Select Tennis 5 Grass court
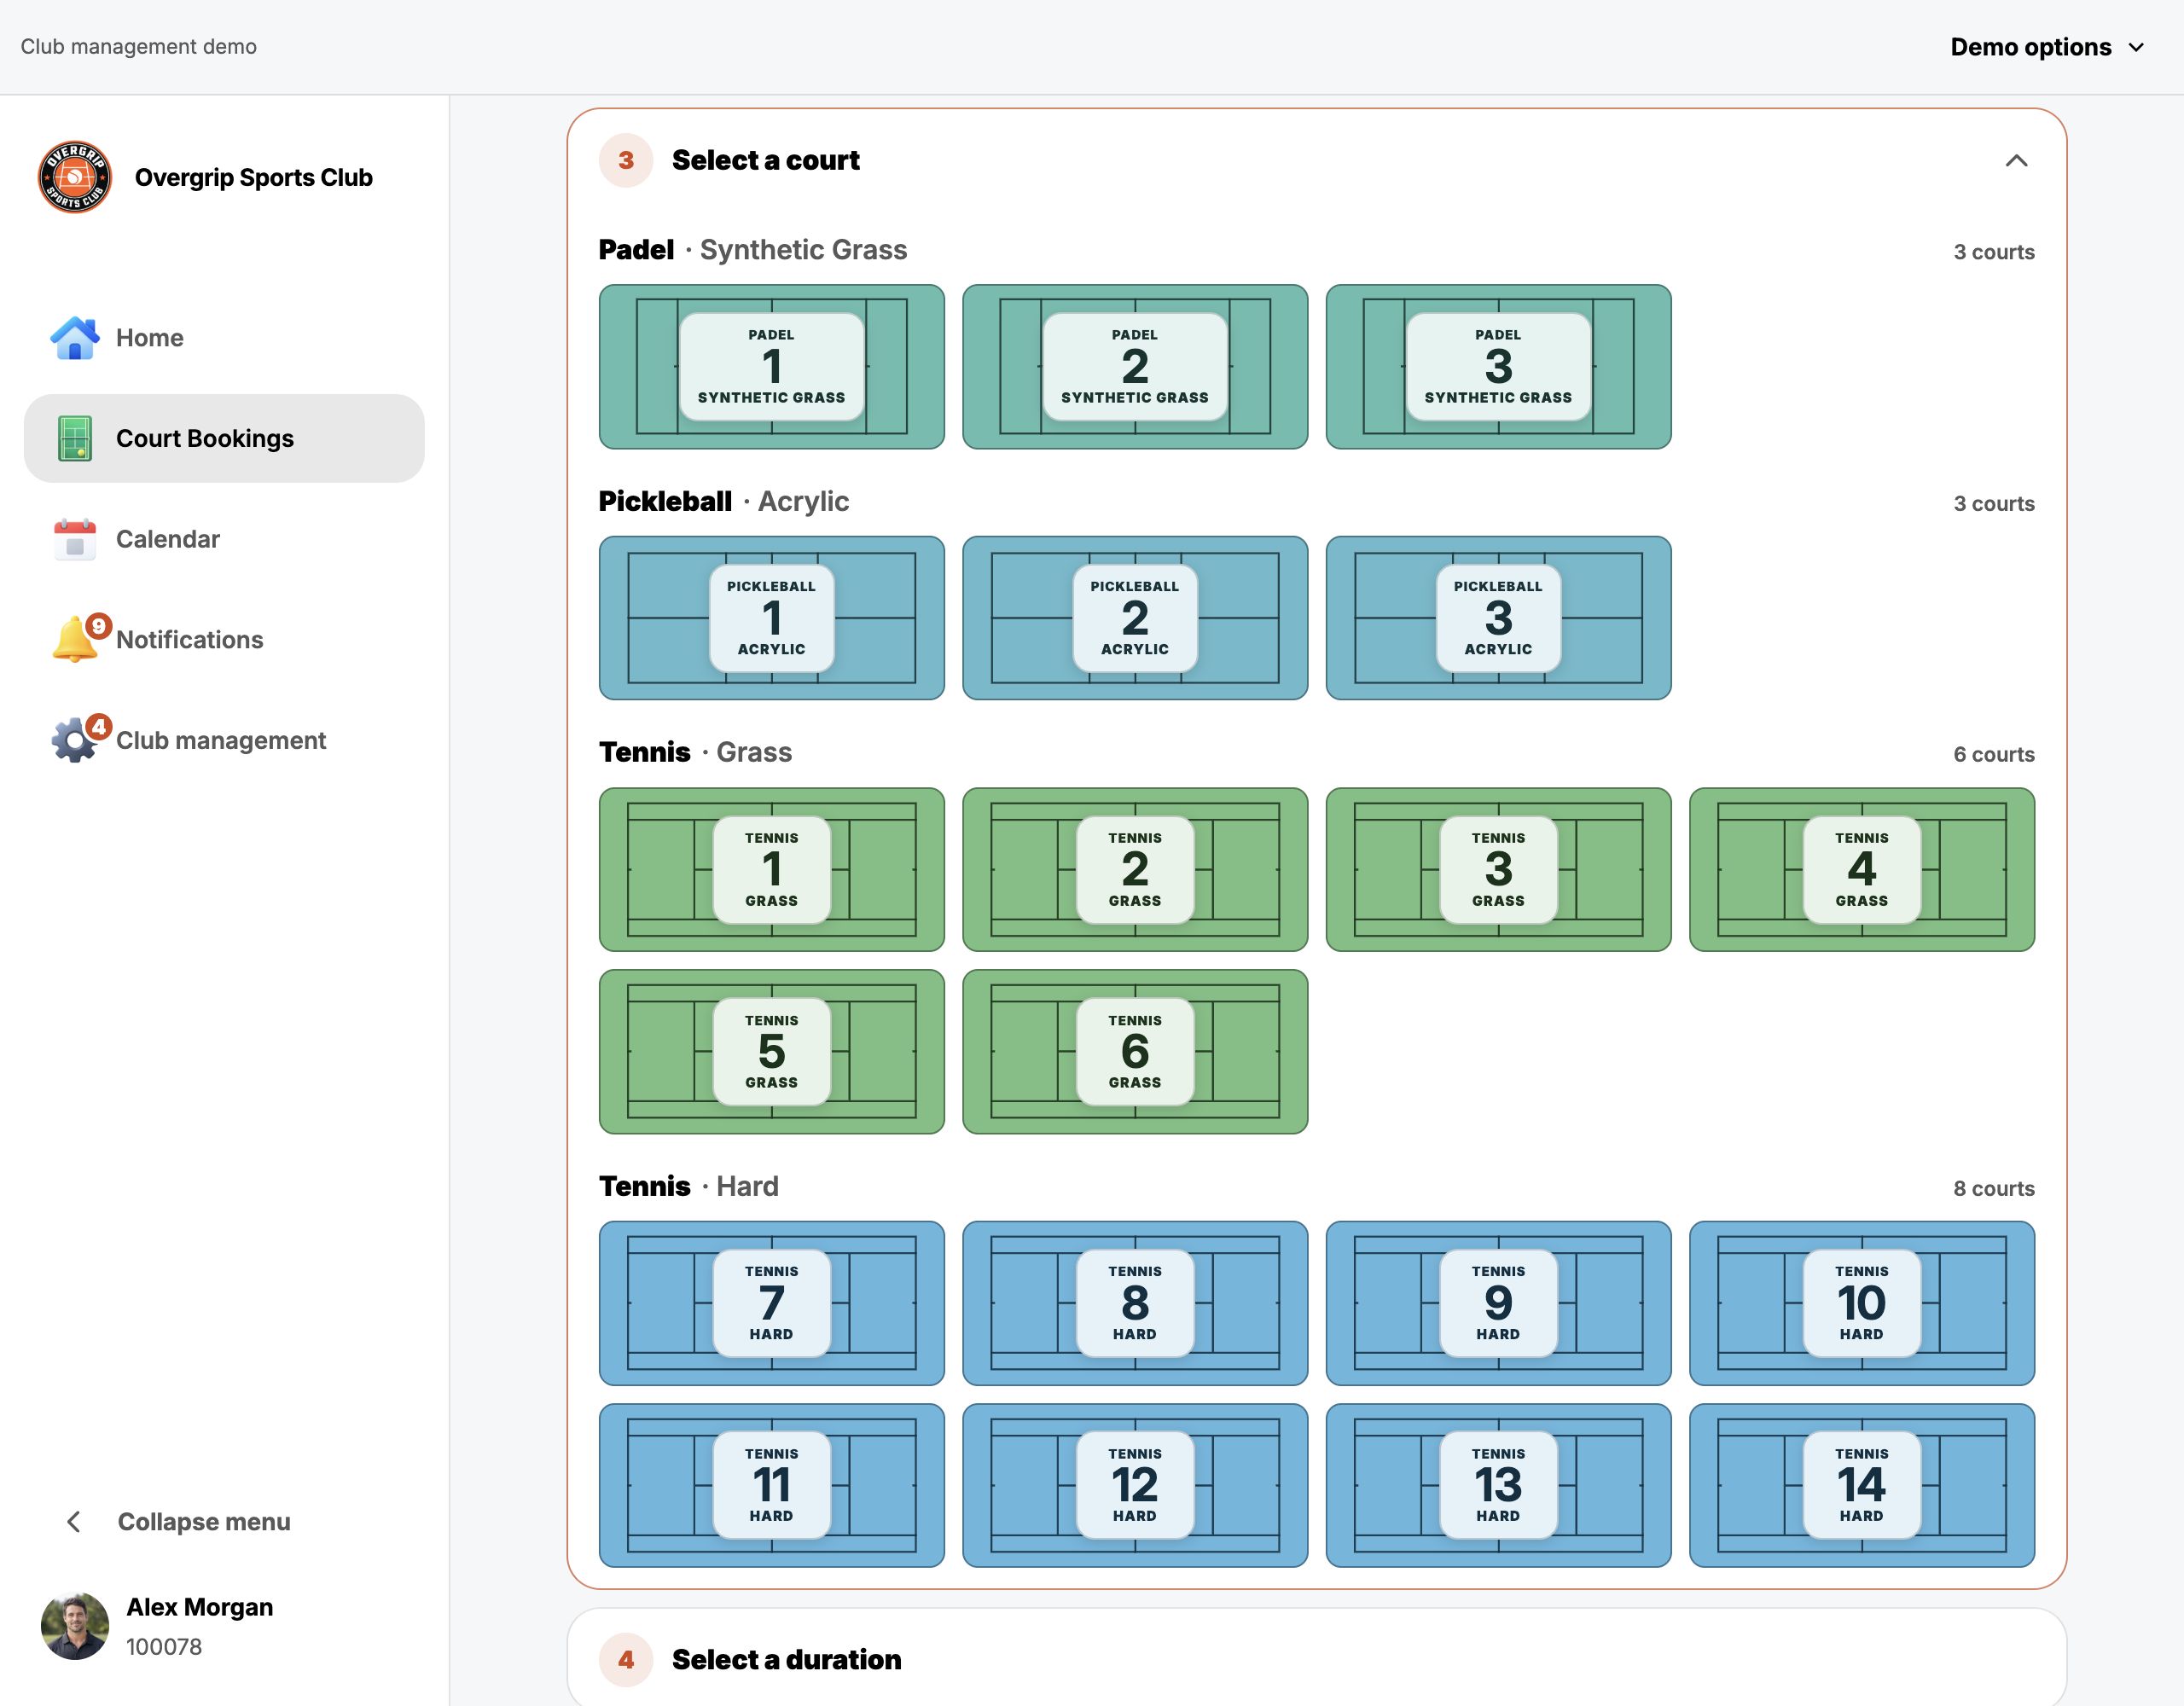 [771, 1052]
